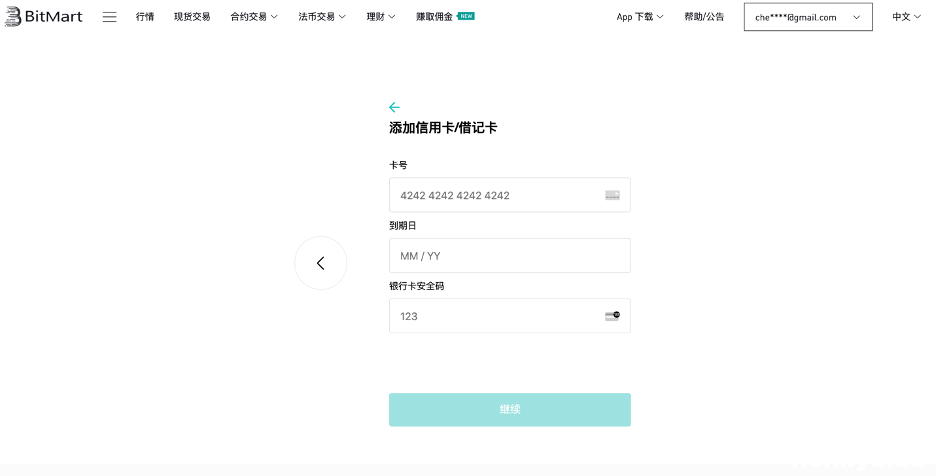This screenshot has width=936, height=476.
Task: Go to the 行情 market page
Action: click(145, 17)
